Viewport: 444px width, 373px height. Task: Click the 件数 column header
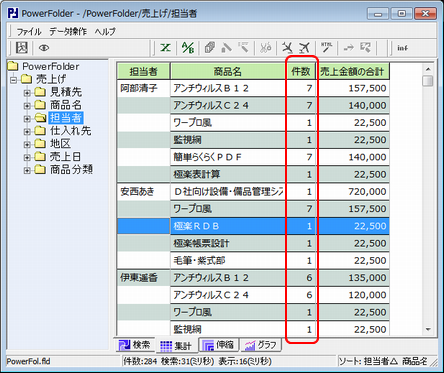301,71
